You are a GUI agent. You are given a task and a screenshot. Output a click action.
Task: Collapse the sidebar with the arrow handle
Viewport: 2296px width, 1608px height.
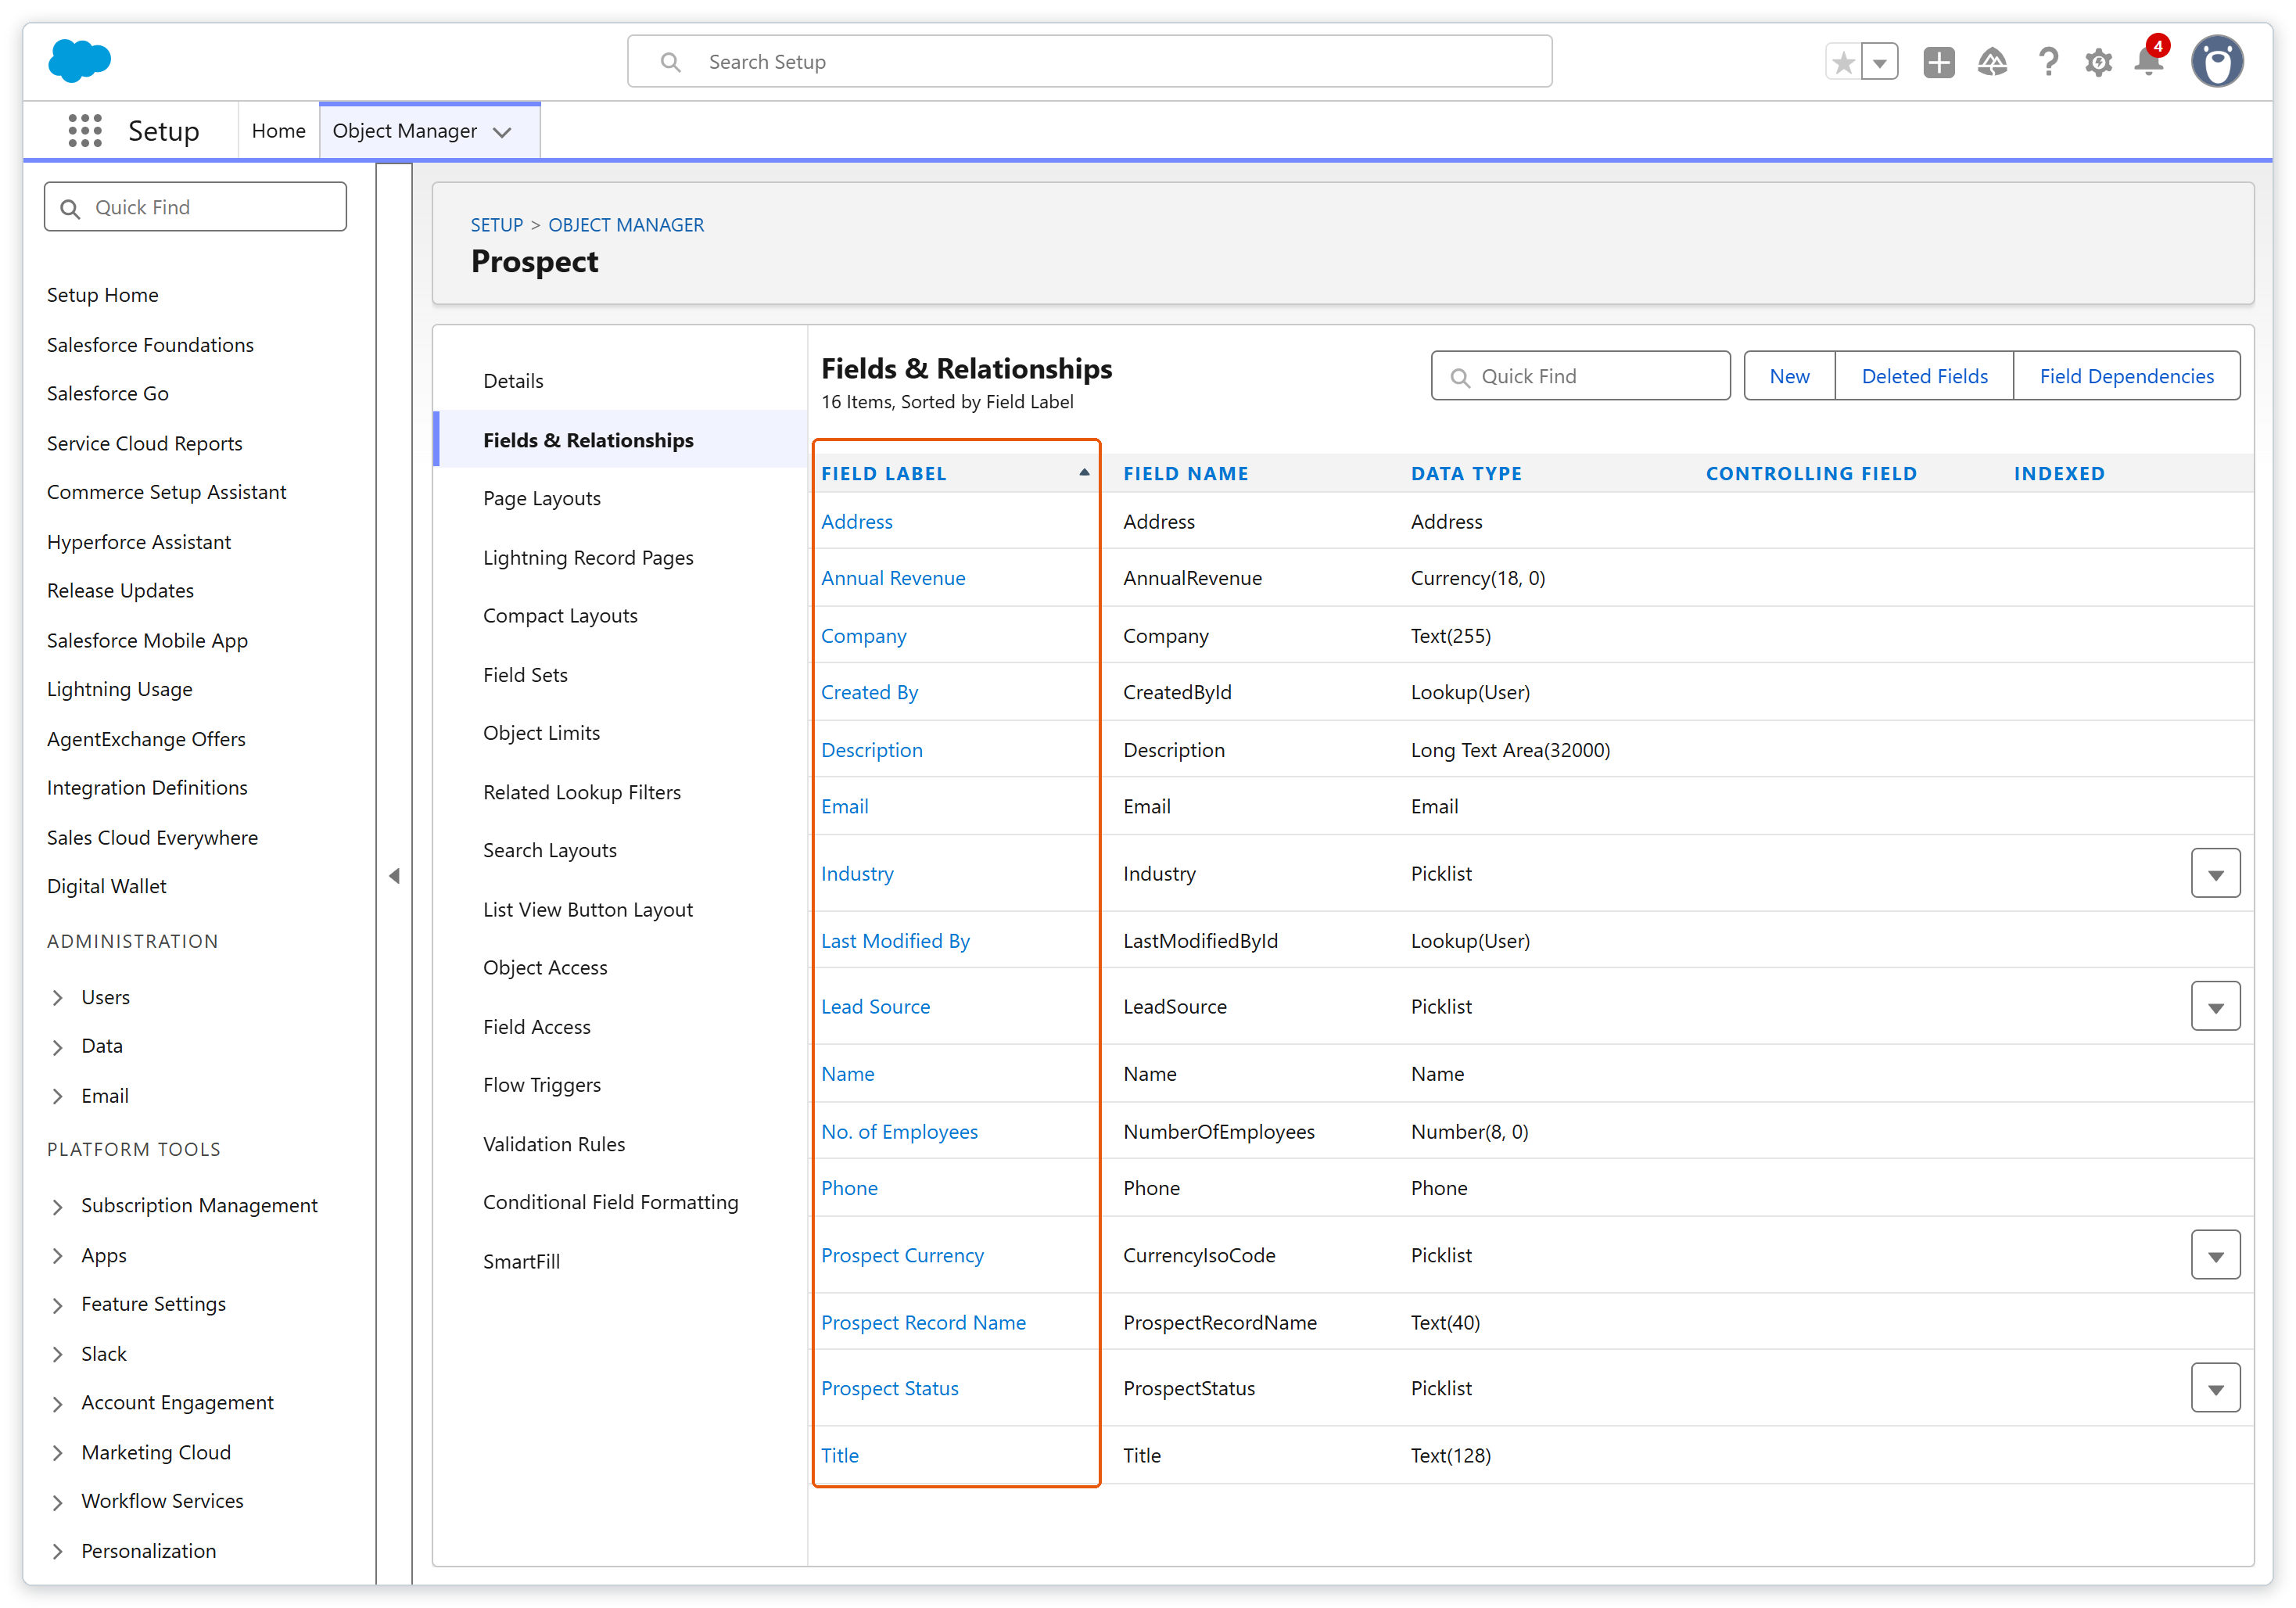coord(394,875)
